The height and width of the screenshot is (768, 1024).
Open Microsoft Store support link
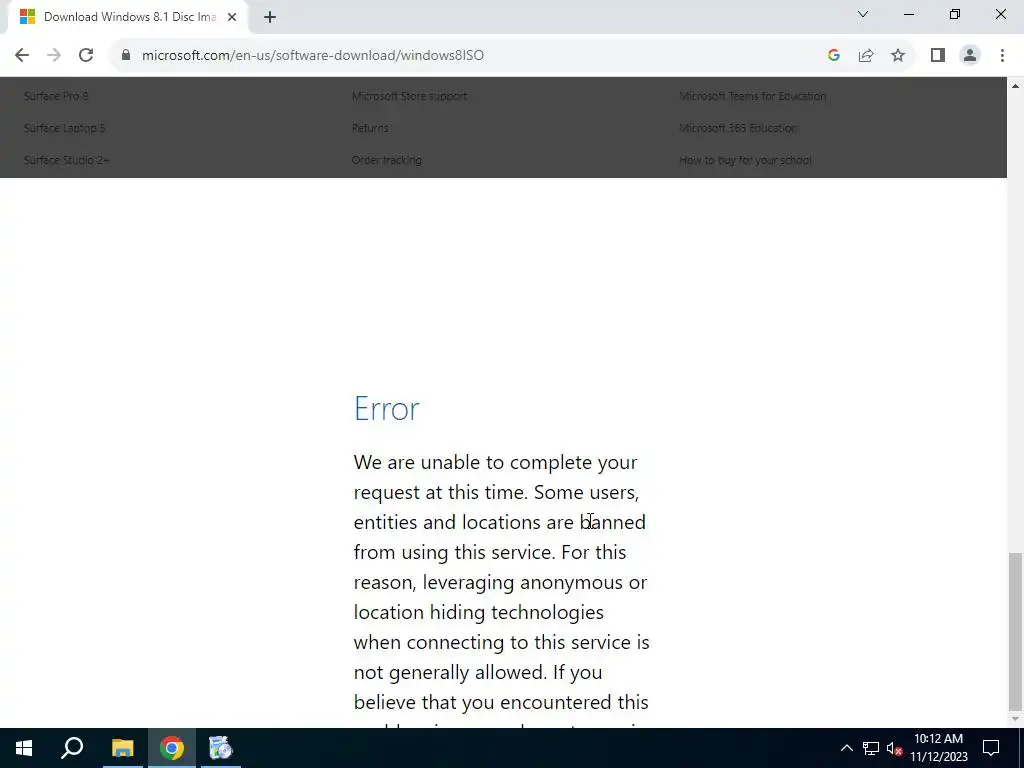[409, 96]
